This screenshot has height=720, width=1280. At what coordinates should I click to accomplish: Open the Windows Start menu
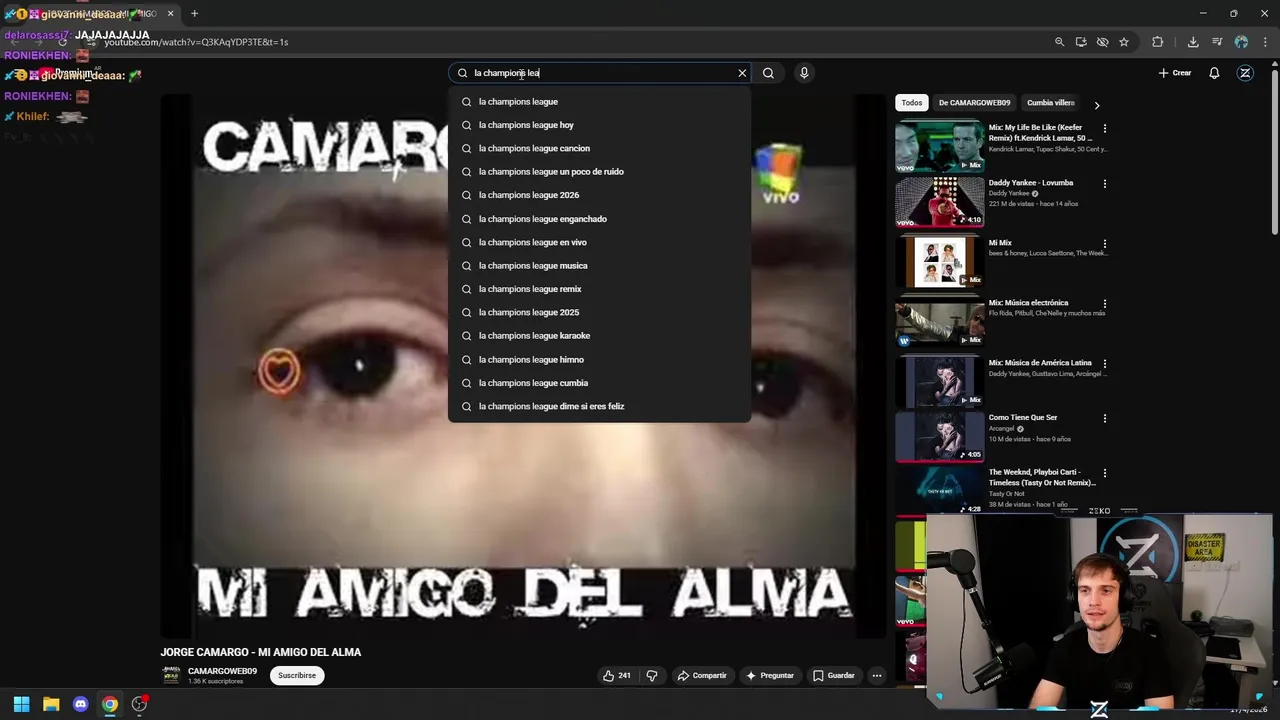pyautogui.click(x=21, y=704)
